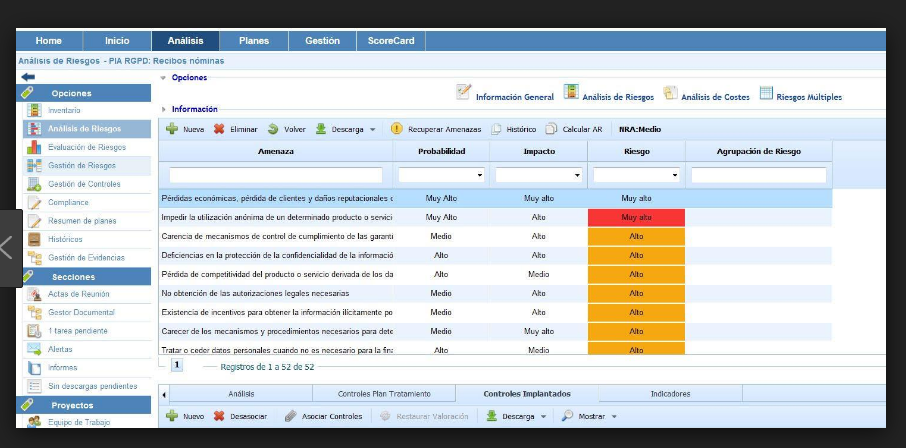
Task: Open Histórico from the toolbar
Action: coord(514,129)
